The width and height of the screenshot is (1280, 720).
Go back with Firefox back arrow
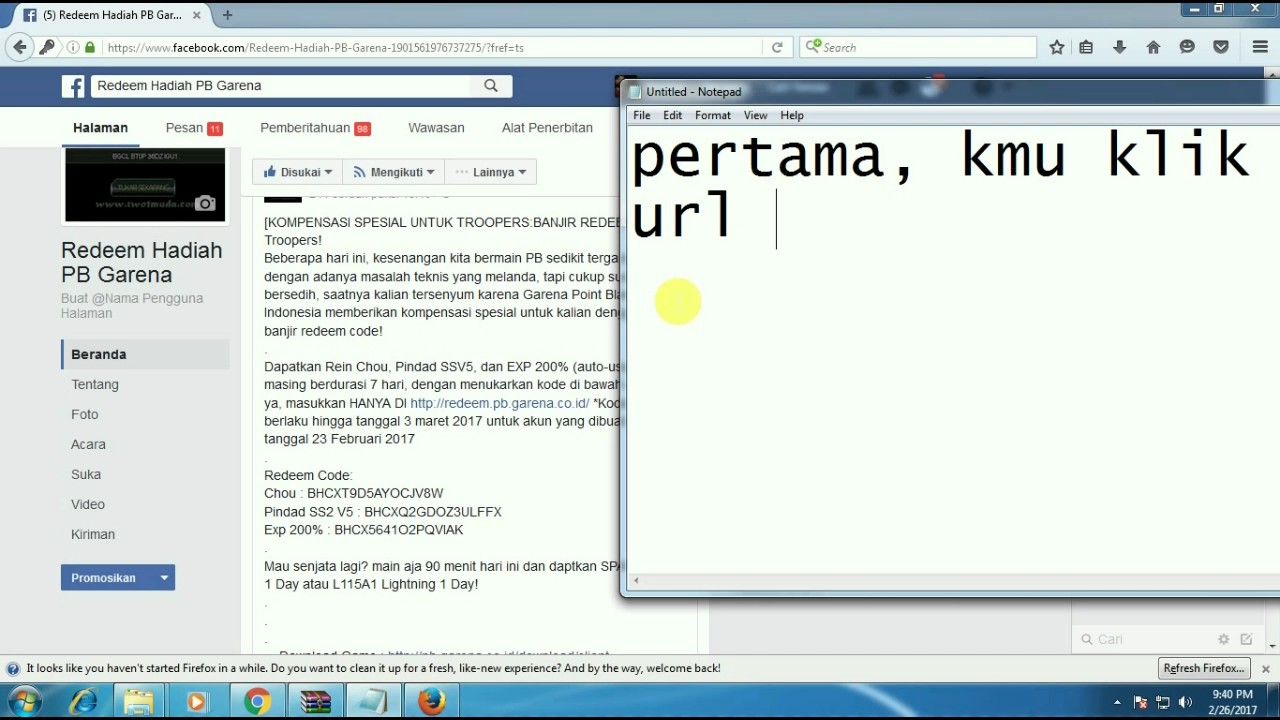(19, 47)
